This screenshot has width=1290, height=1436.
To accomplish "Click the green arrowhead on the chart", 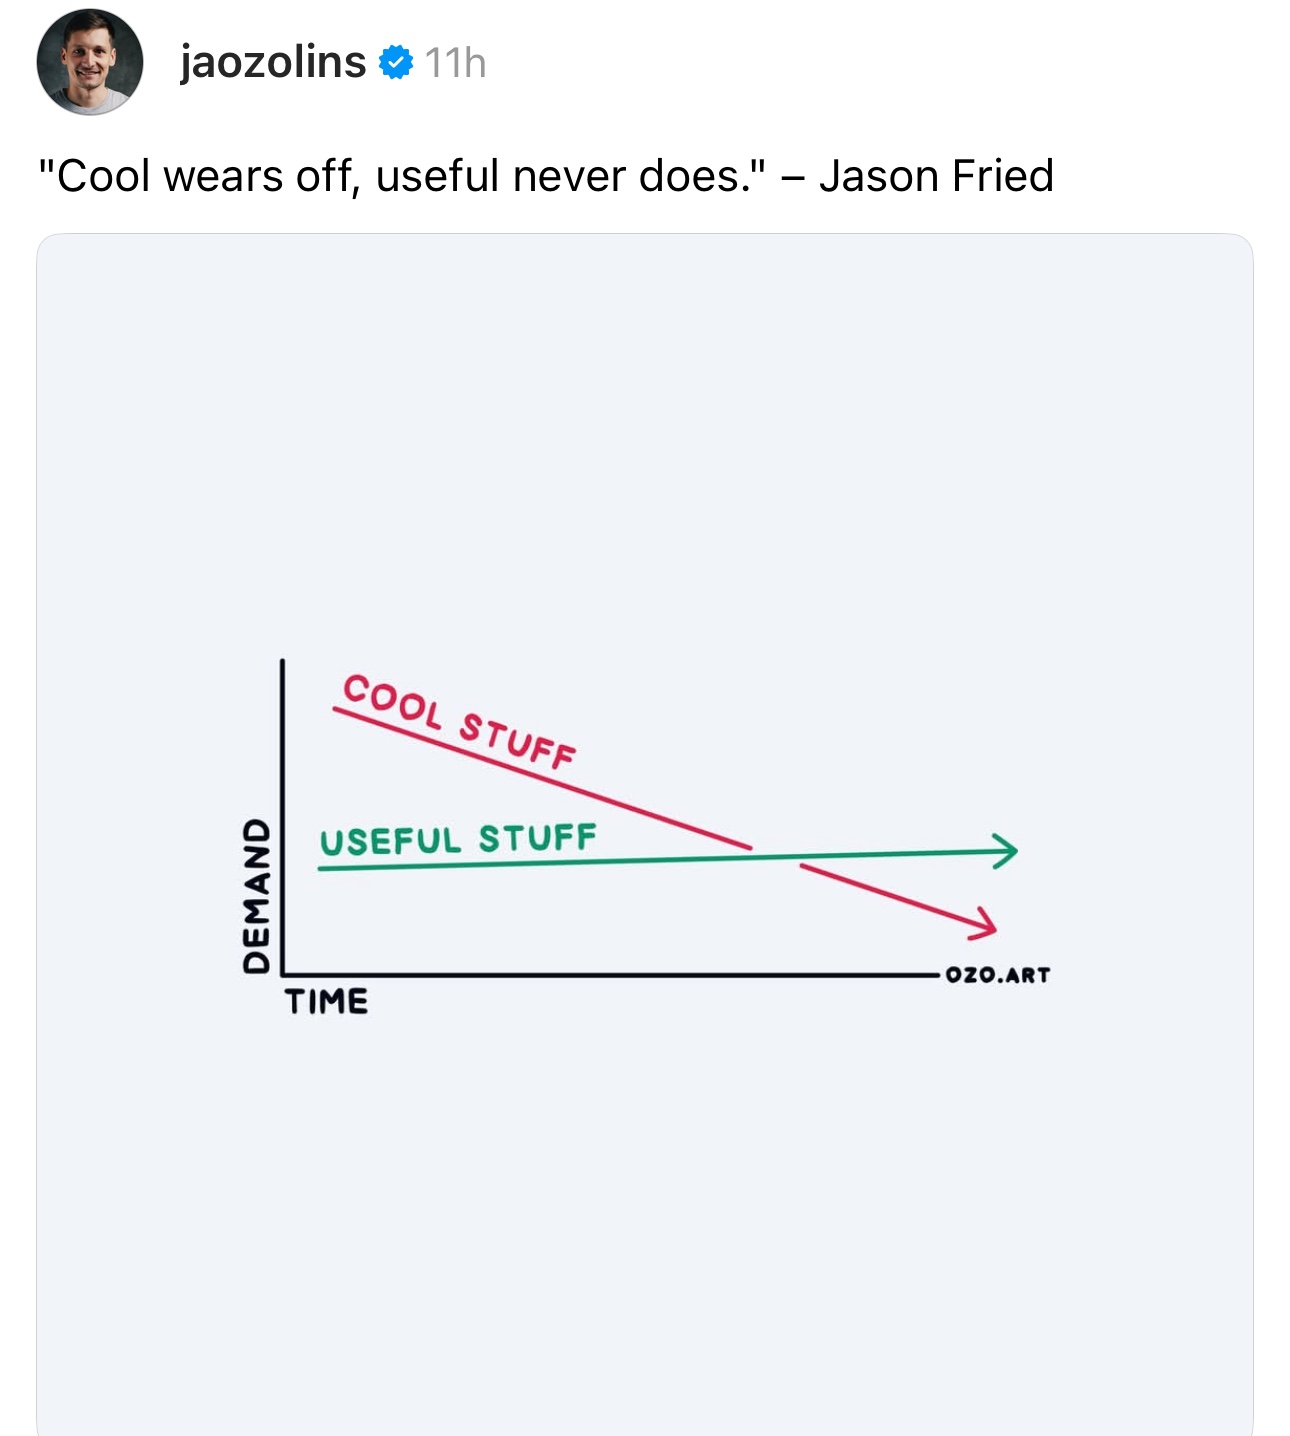I will click(x=1006, y=851).
